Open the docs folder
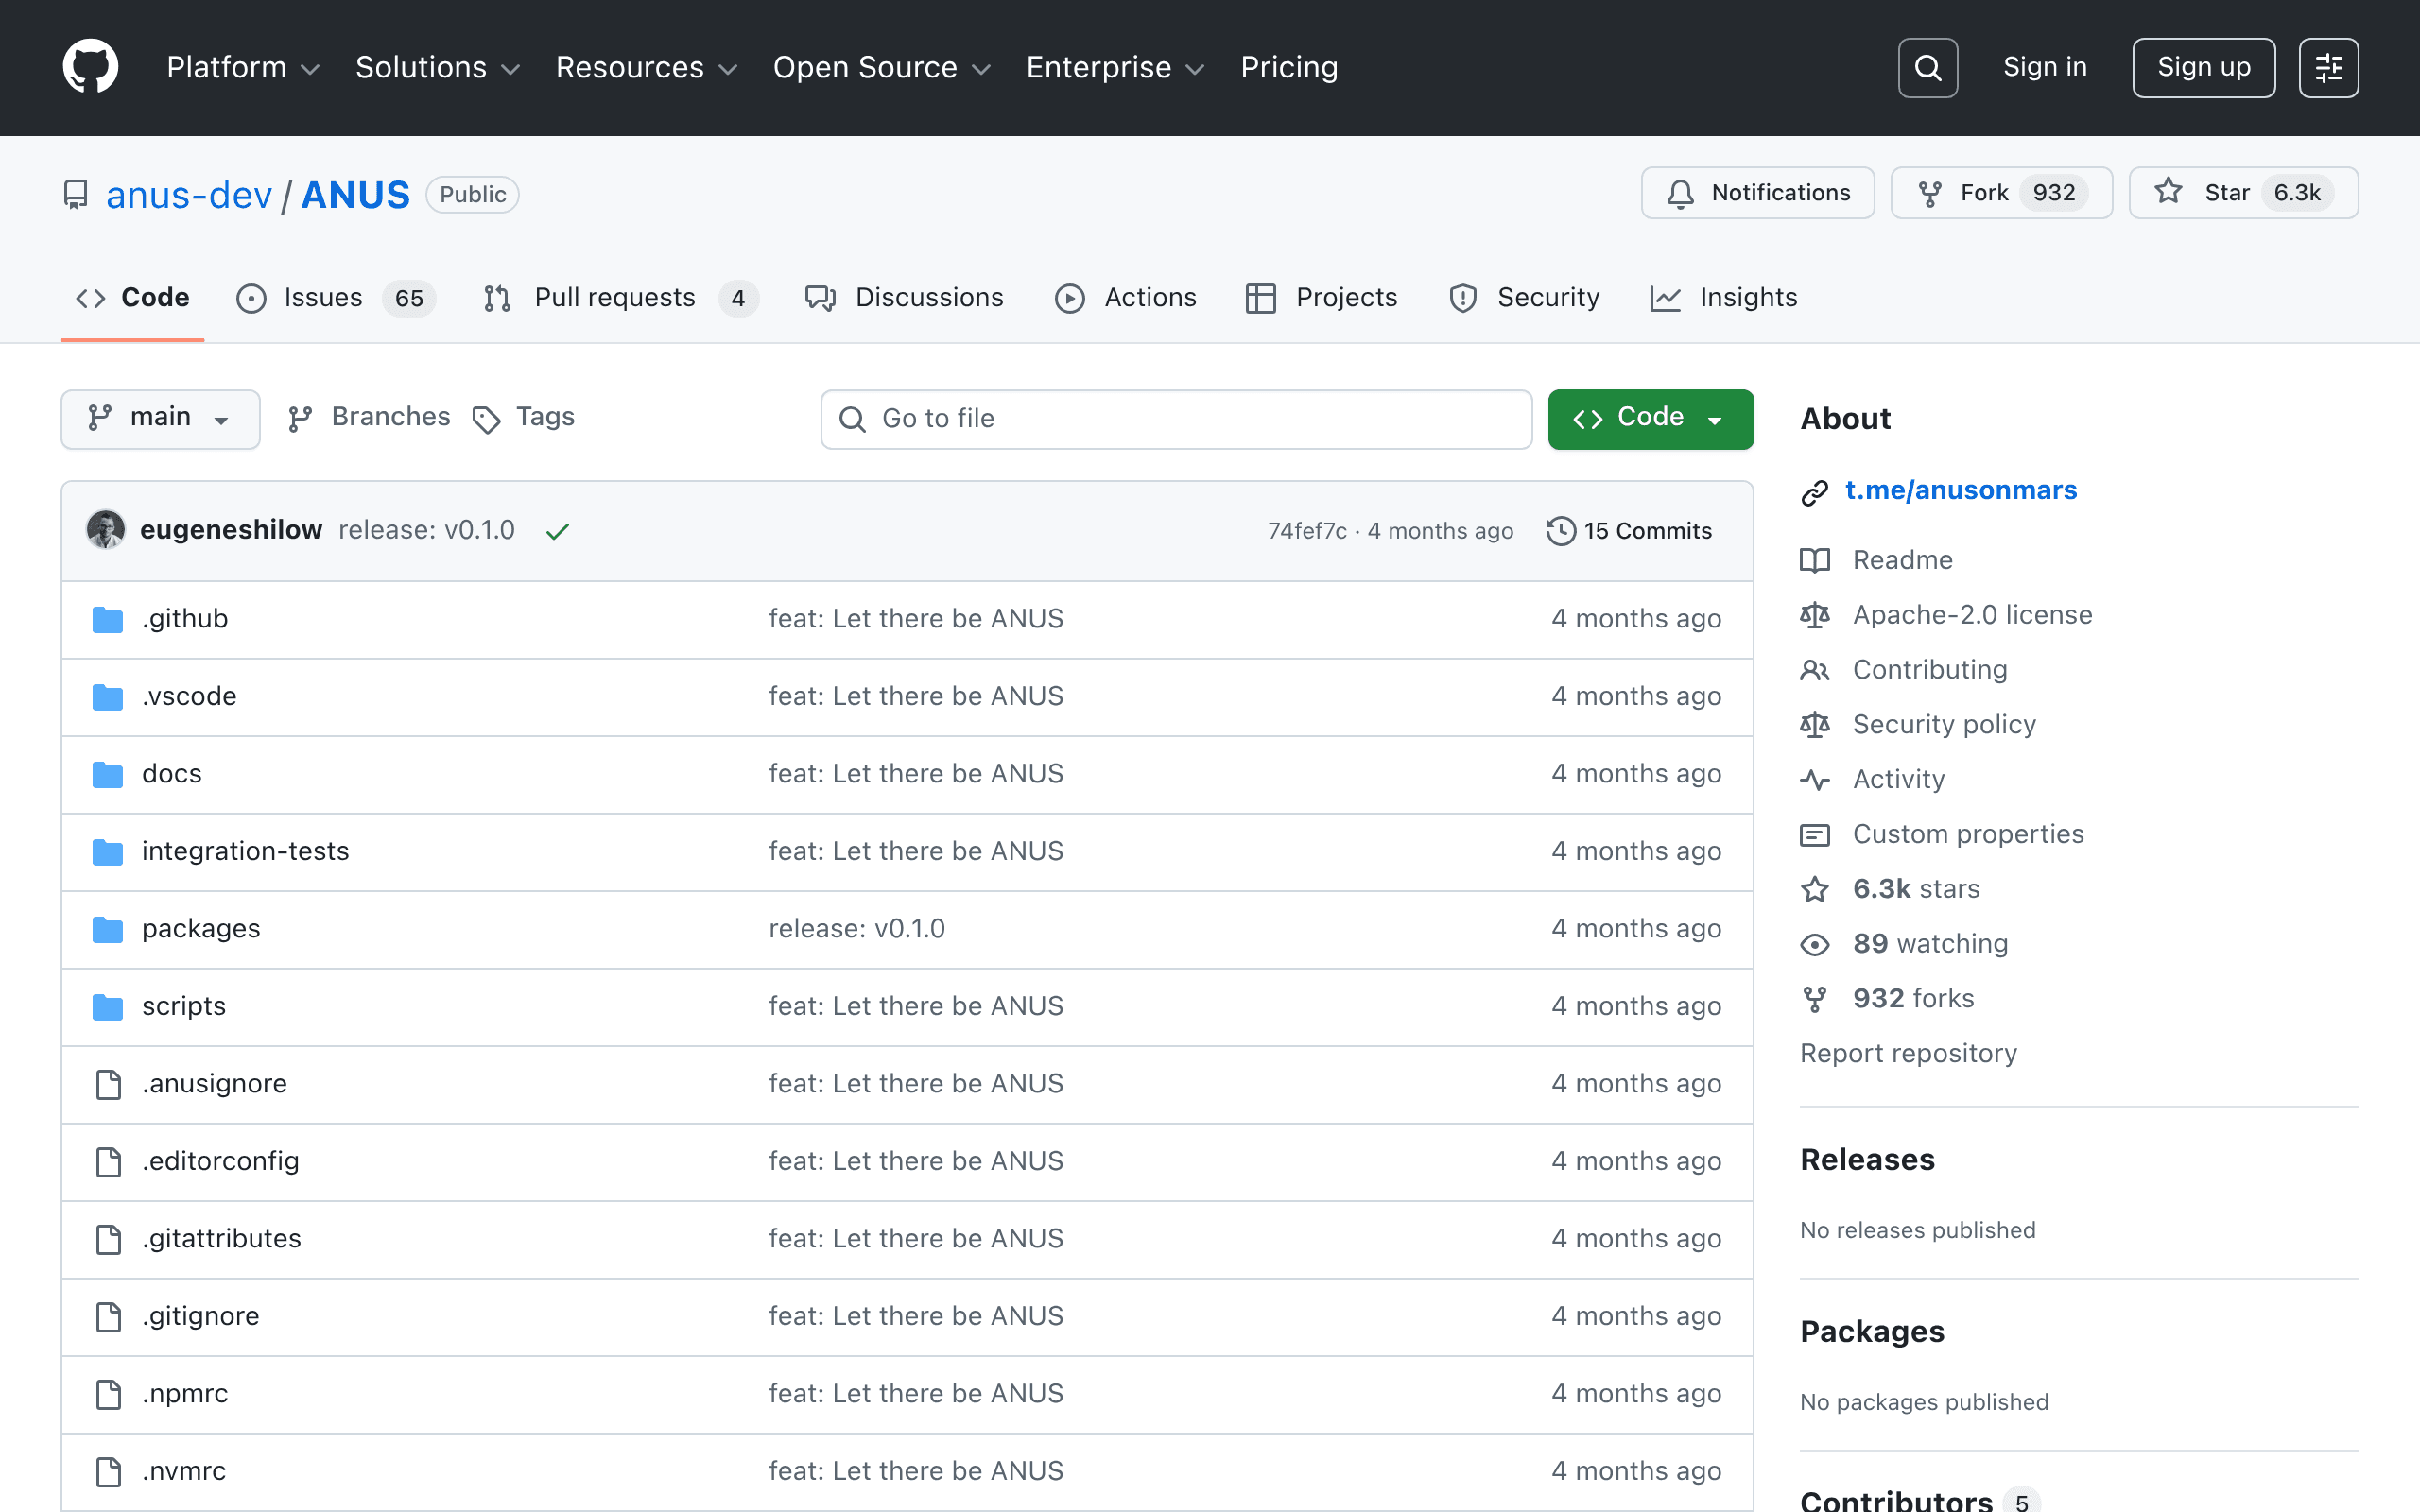Screen dimensions: 2420x1512 (172, 774)
